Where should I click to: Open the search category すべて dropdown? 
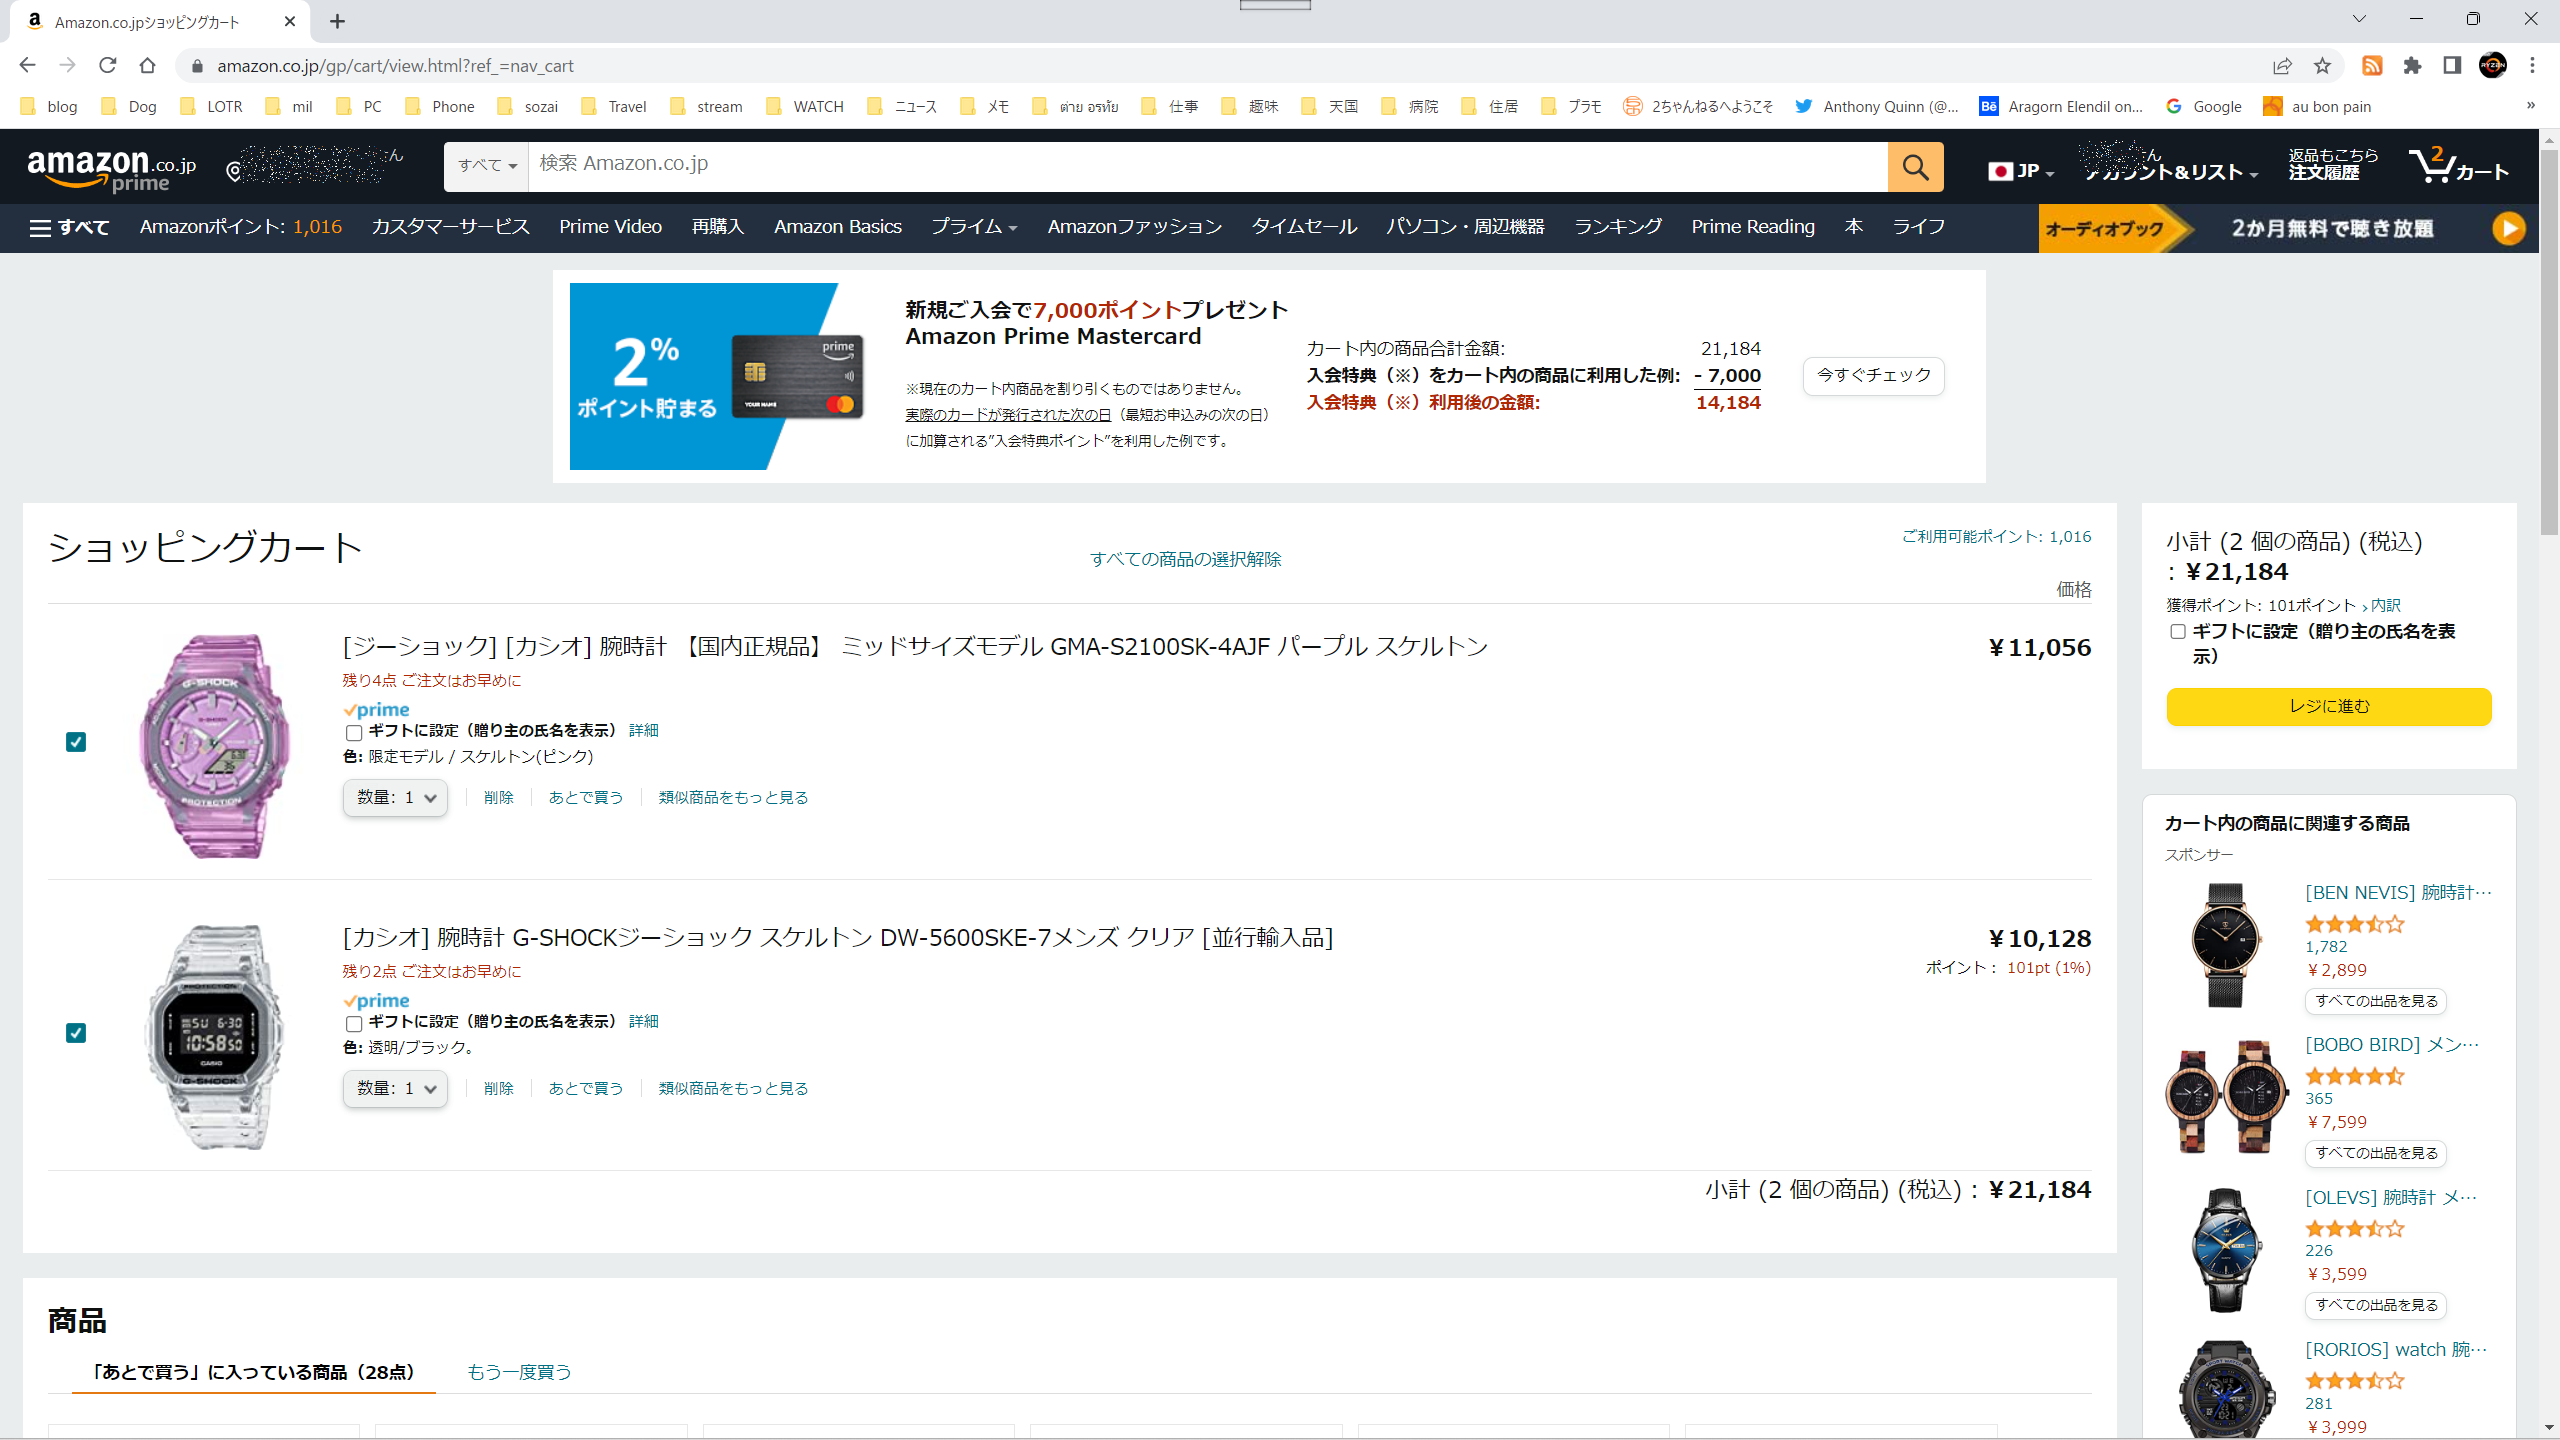(x=487, y=166)
